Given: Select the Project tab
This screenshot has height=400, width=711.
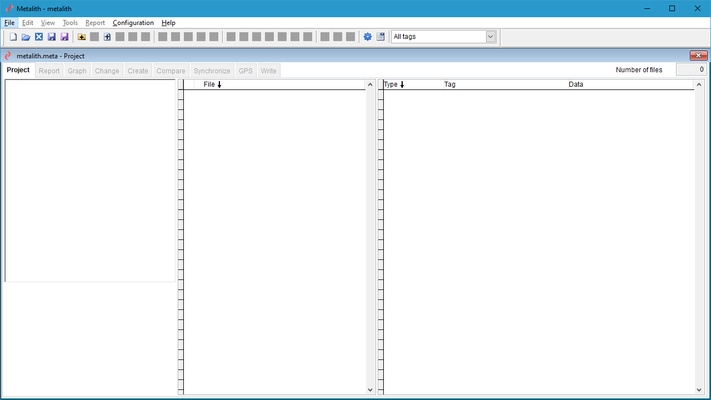Looking at the screenshot, I should 18,70.
